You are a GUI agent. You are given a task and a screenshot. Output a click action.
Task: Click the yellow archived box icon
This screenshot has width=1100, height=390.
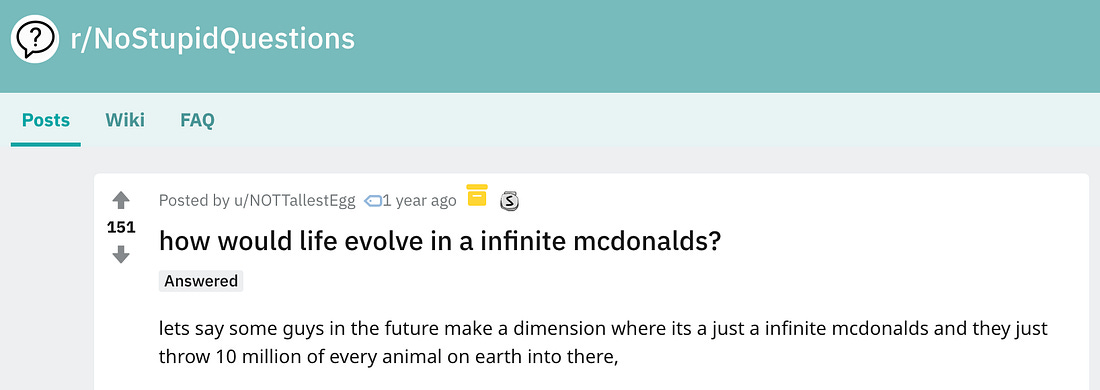click(477, 195)
